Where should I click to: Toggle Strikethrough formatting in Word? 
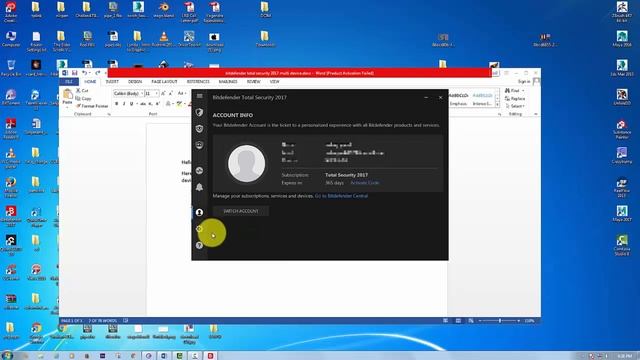[x=143, y=104]
